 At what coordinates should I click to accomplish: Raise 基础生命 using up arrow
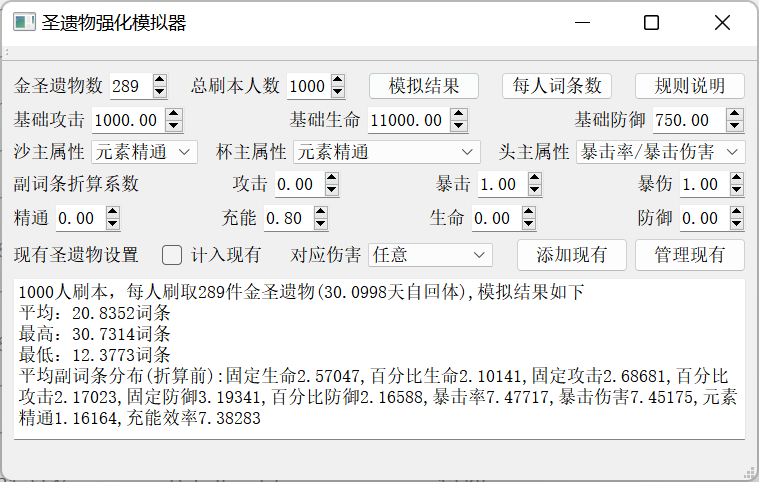coord(458,114)
